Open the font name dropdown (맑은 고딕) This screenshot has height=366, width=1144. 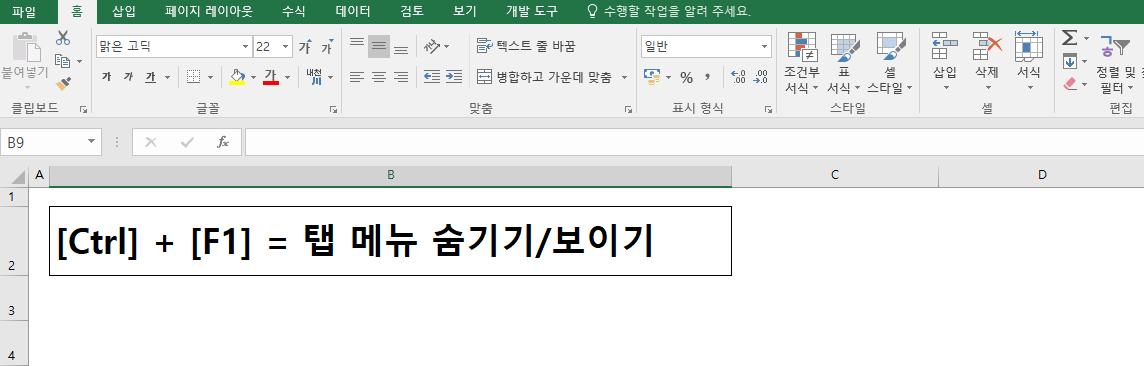pyautogui.click(x=246, y=47)
